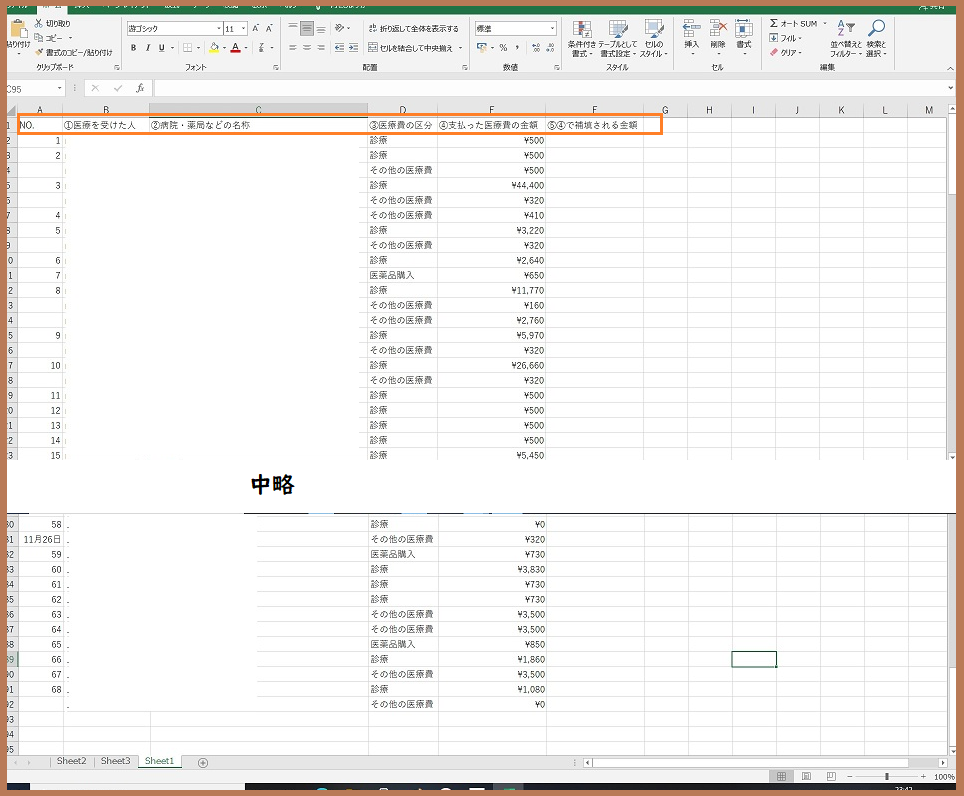Expand the formula bar
This screenshot has width=964, height=796.
tap(950, 88)
